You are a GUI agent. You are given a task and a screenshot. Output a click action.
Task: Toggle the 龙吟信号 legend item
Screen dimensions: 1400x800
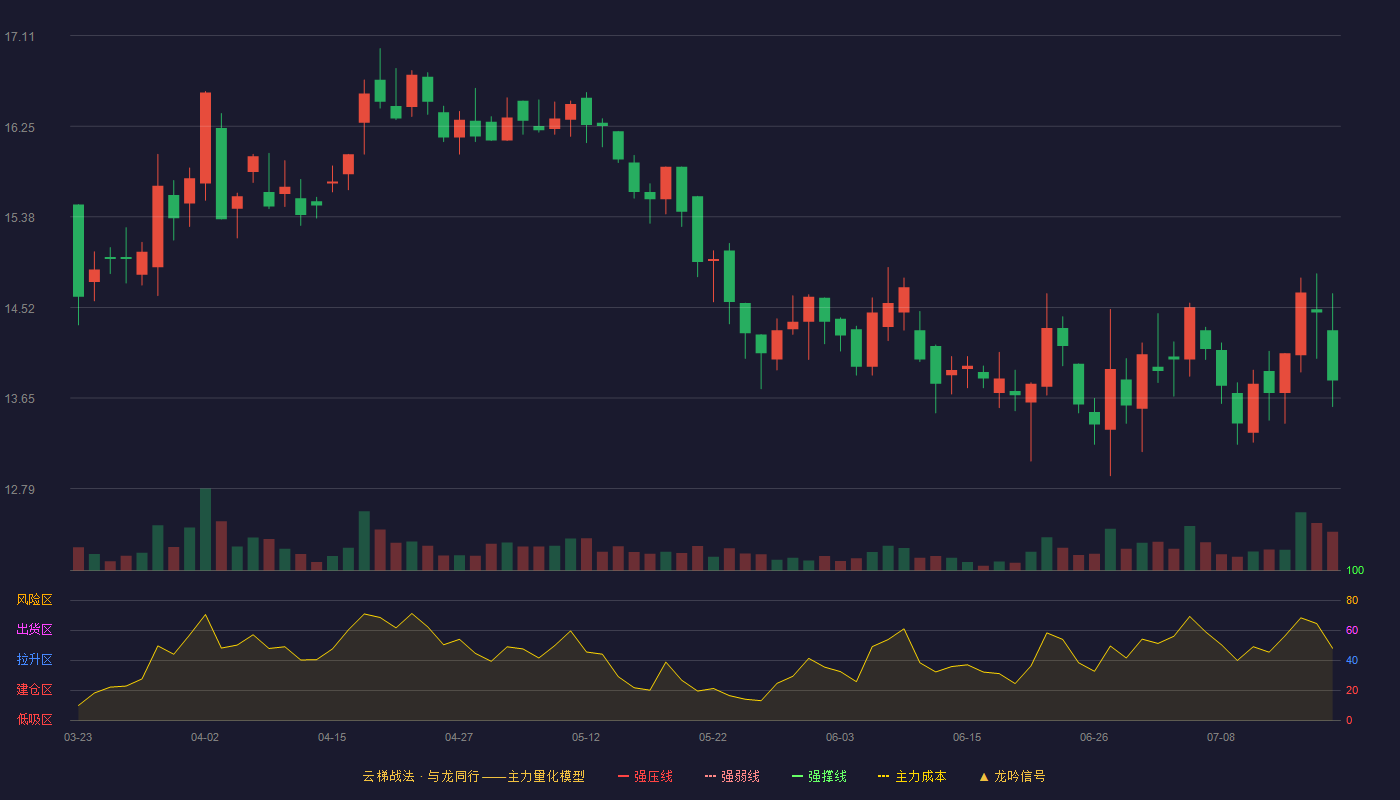pos(1012,776)
